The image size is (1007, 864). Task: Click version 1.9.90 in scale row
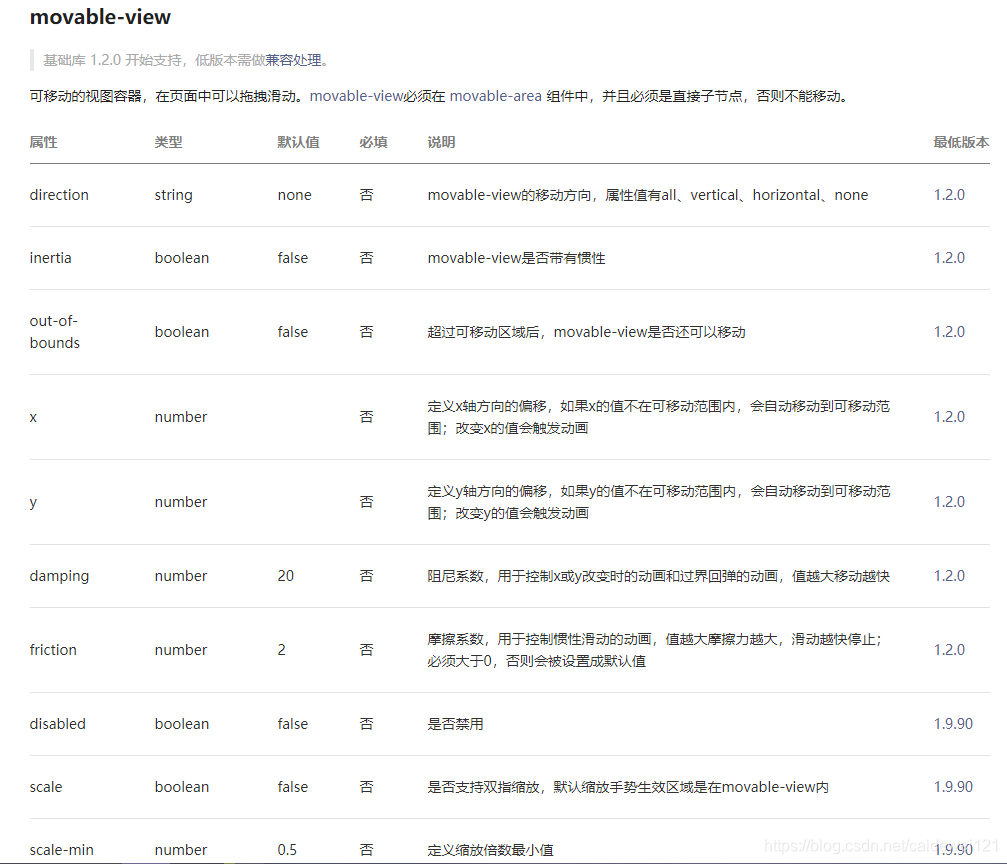click(x=953, y=786)
